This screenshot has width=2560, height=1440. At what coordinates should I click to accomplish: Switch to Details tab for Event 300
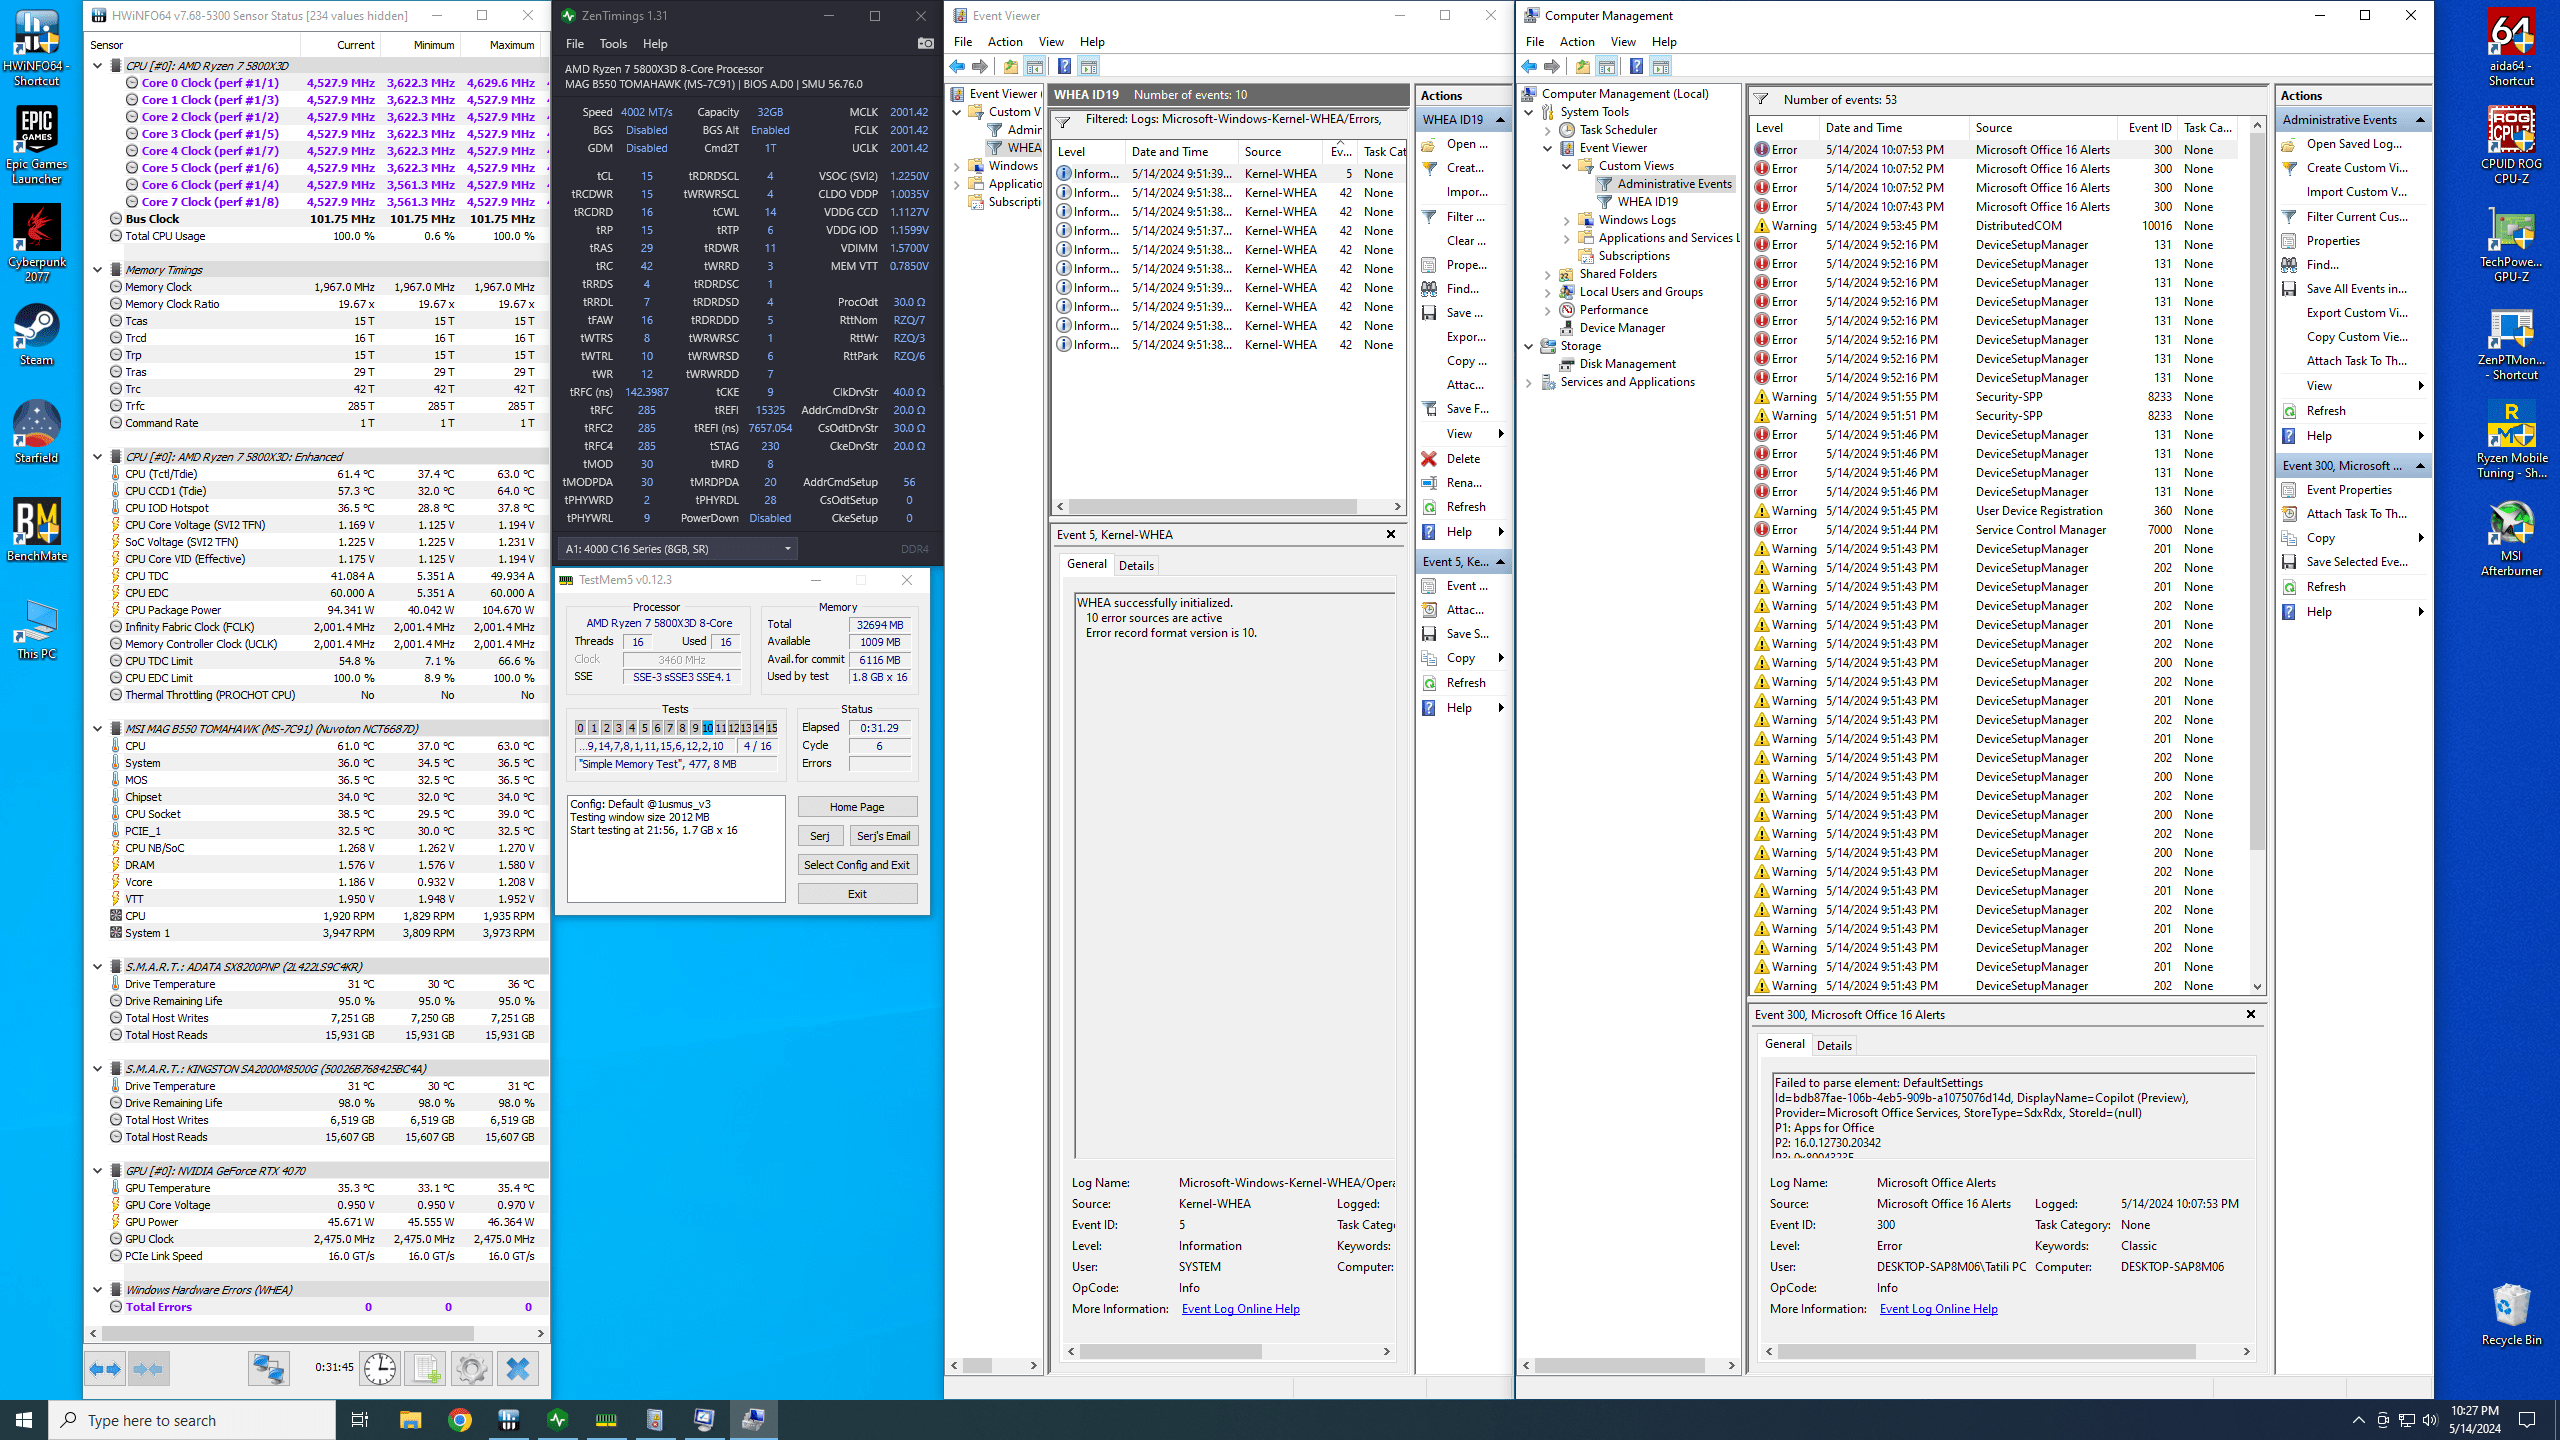point(1834,1045)
